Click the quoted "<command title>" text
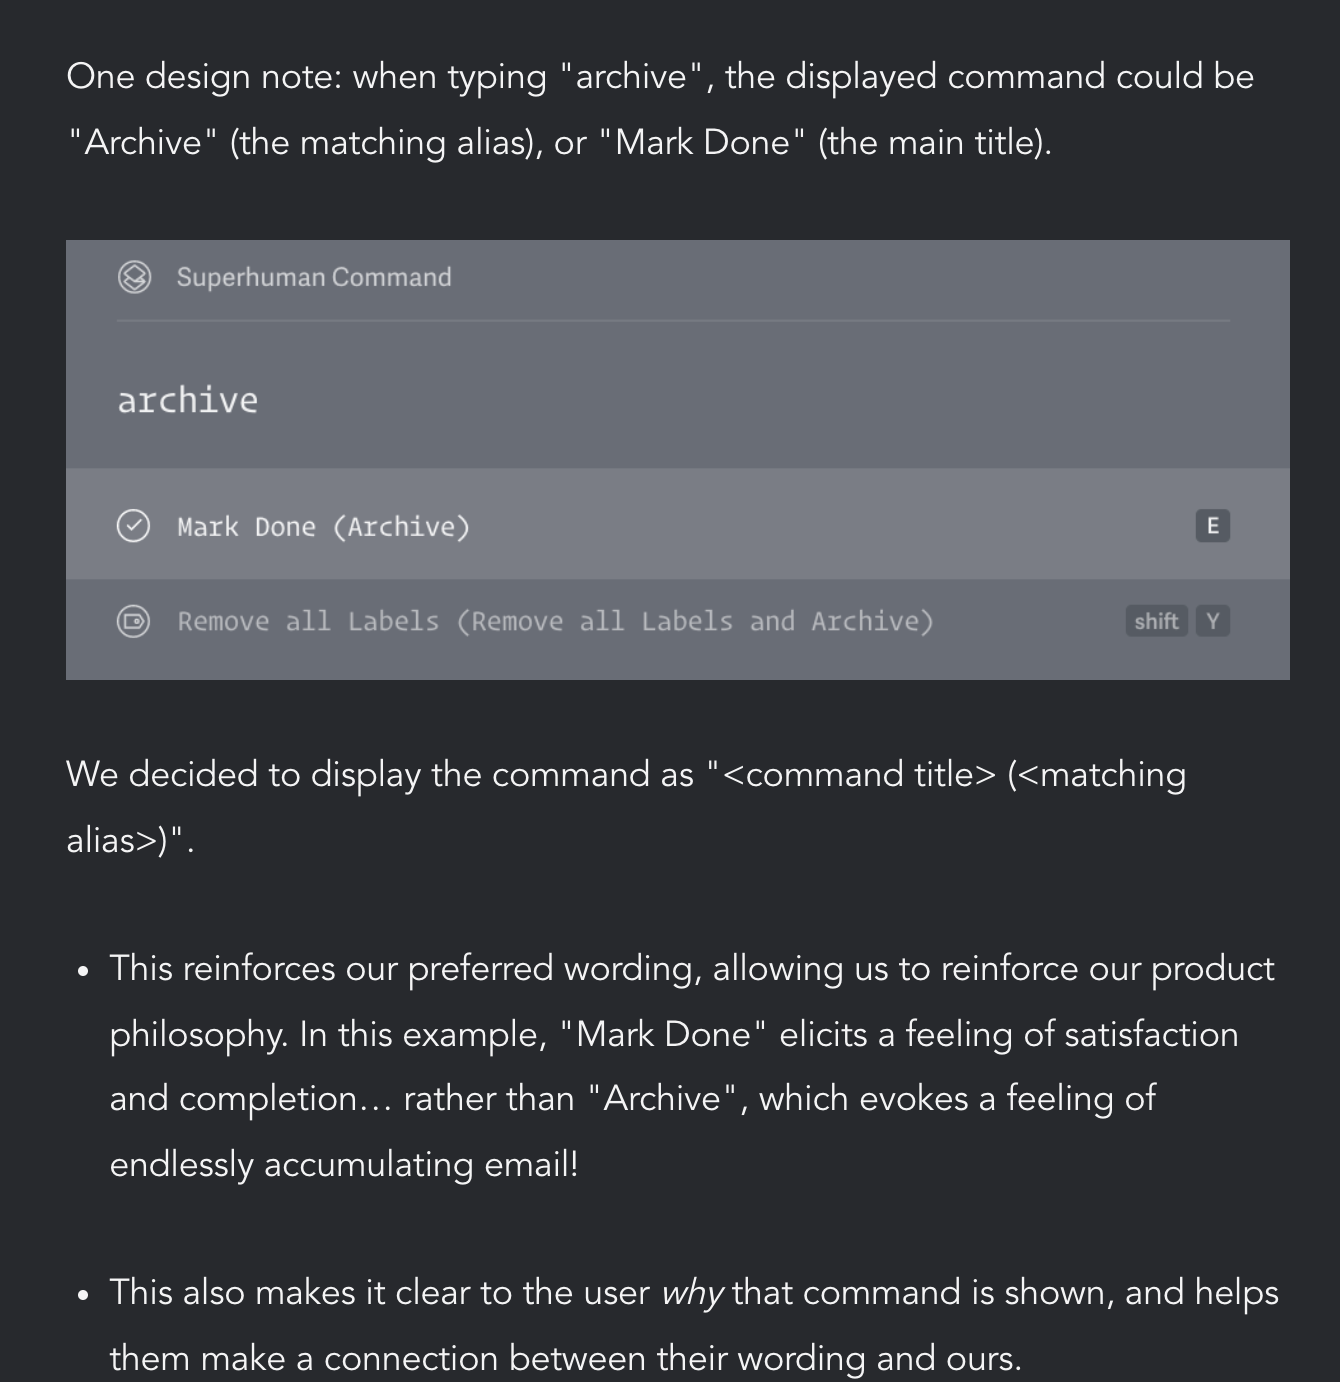The width and height of the screenshot is (1340, 1382). point(859,774)
